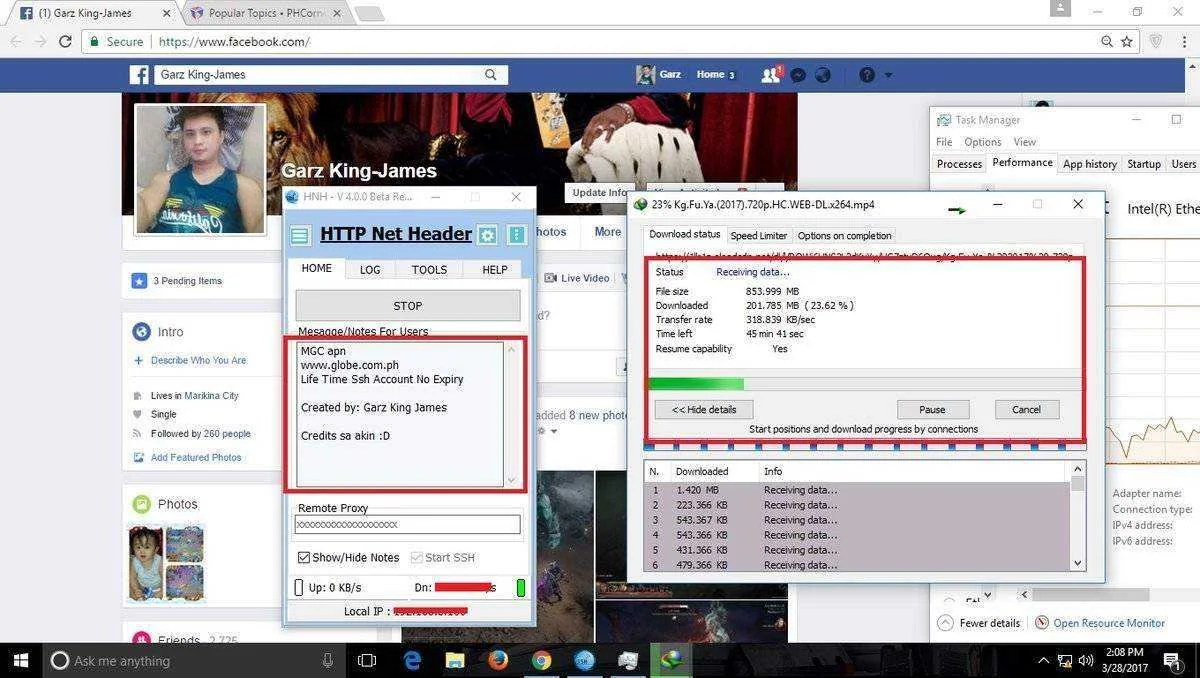Open Chrome's three-dot menu
Screen dimensions: 1200x678
coord(1184,42)
